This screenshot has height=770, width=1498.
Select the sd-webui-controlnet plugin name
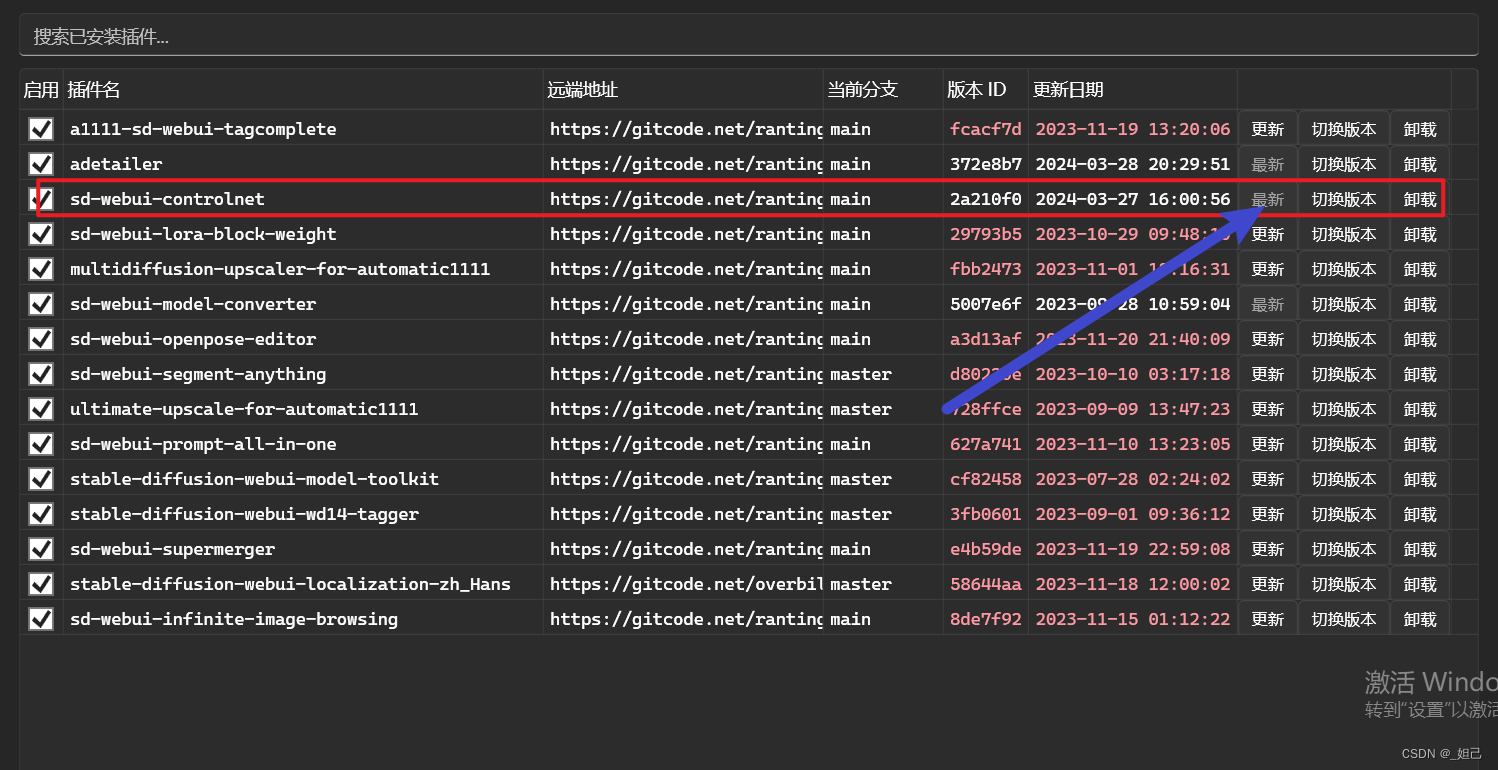click(167, 199)
